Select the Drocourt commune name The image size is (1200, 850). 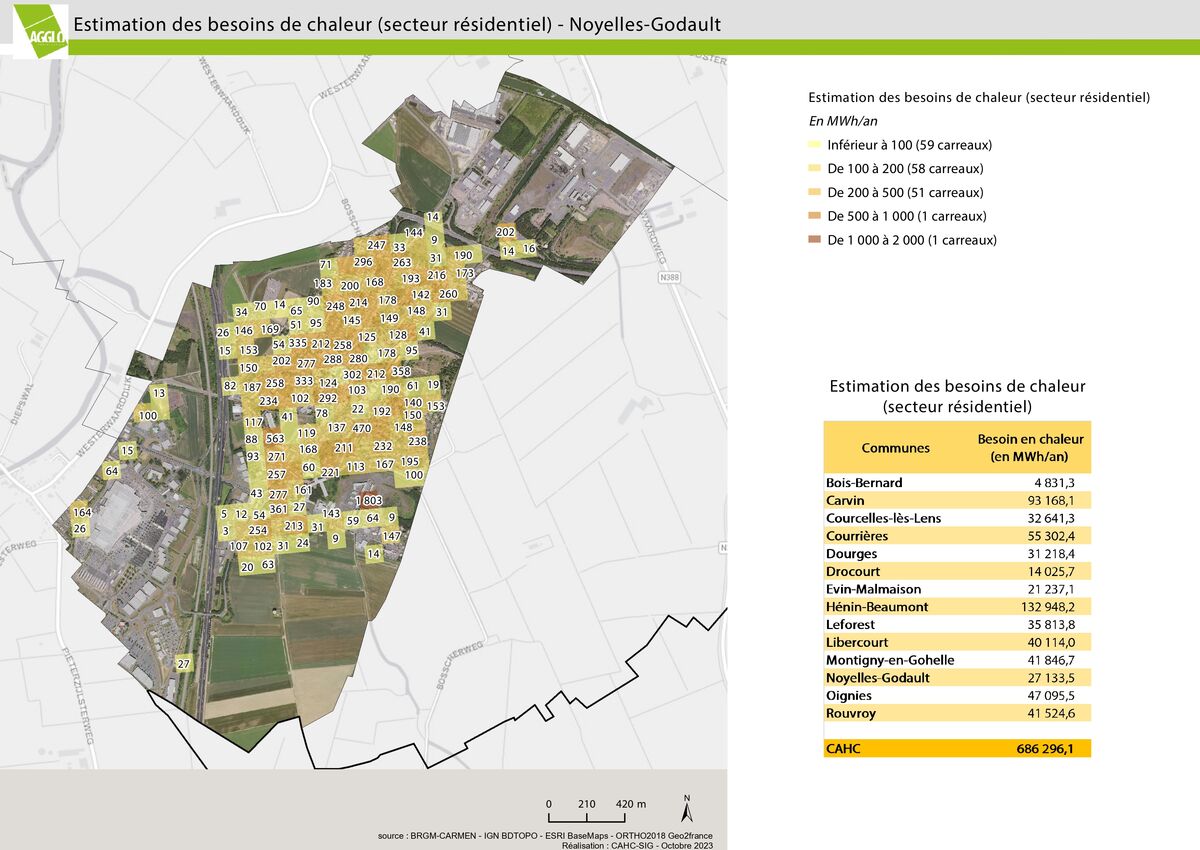tap(853, 571)
